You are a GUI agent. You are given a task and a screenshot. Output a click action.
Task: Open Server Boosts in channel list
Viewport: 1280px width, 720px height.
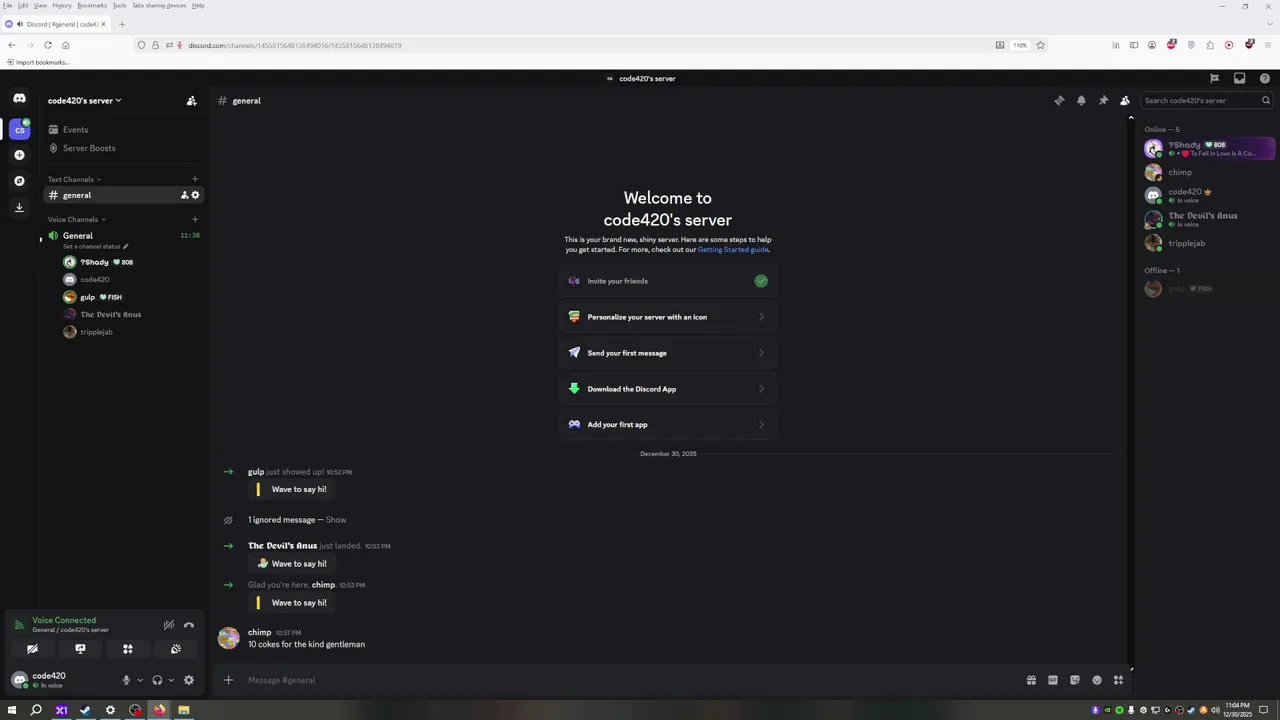click(x=124, y=148)
